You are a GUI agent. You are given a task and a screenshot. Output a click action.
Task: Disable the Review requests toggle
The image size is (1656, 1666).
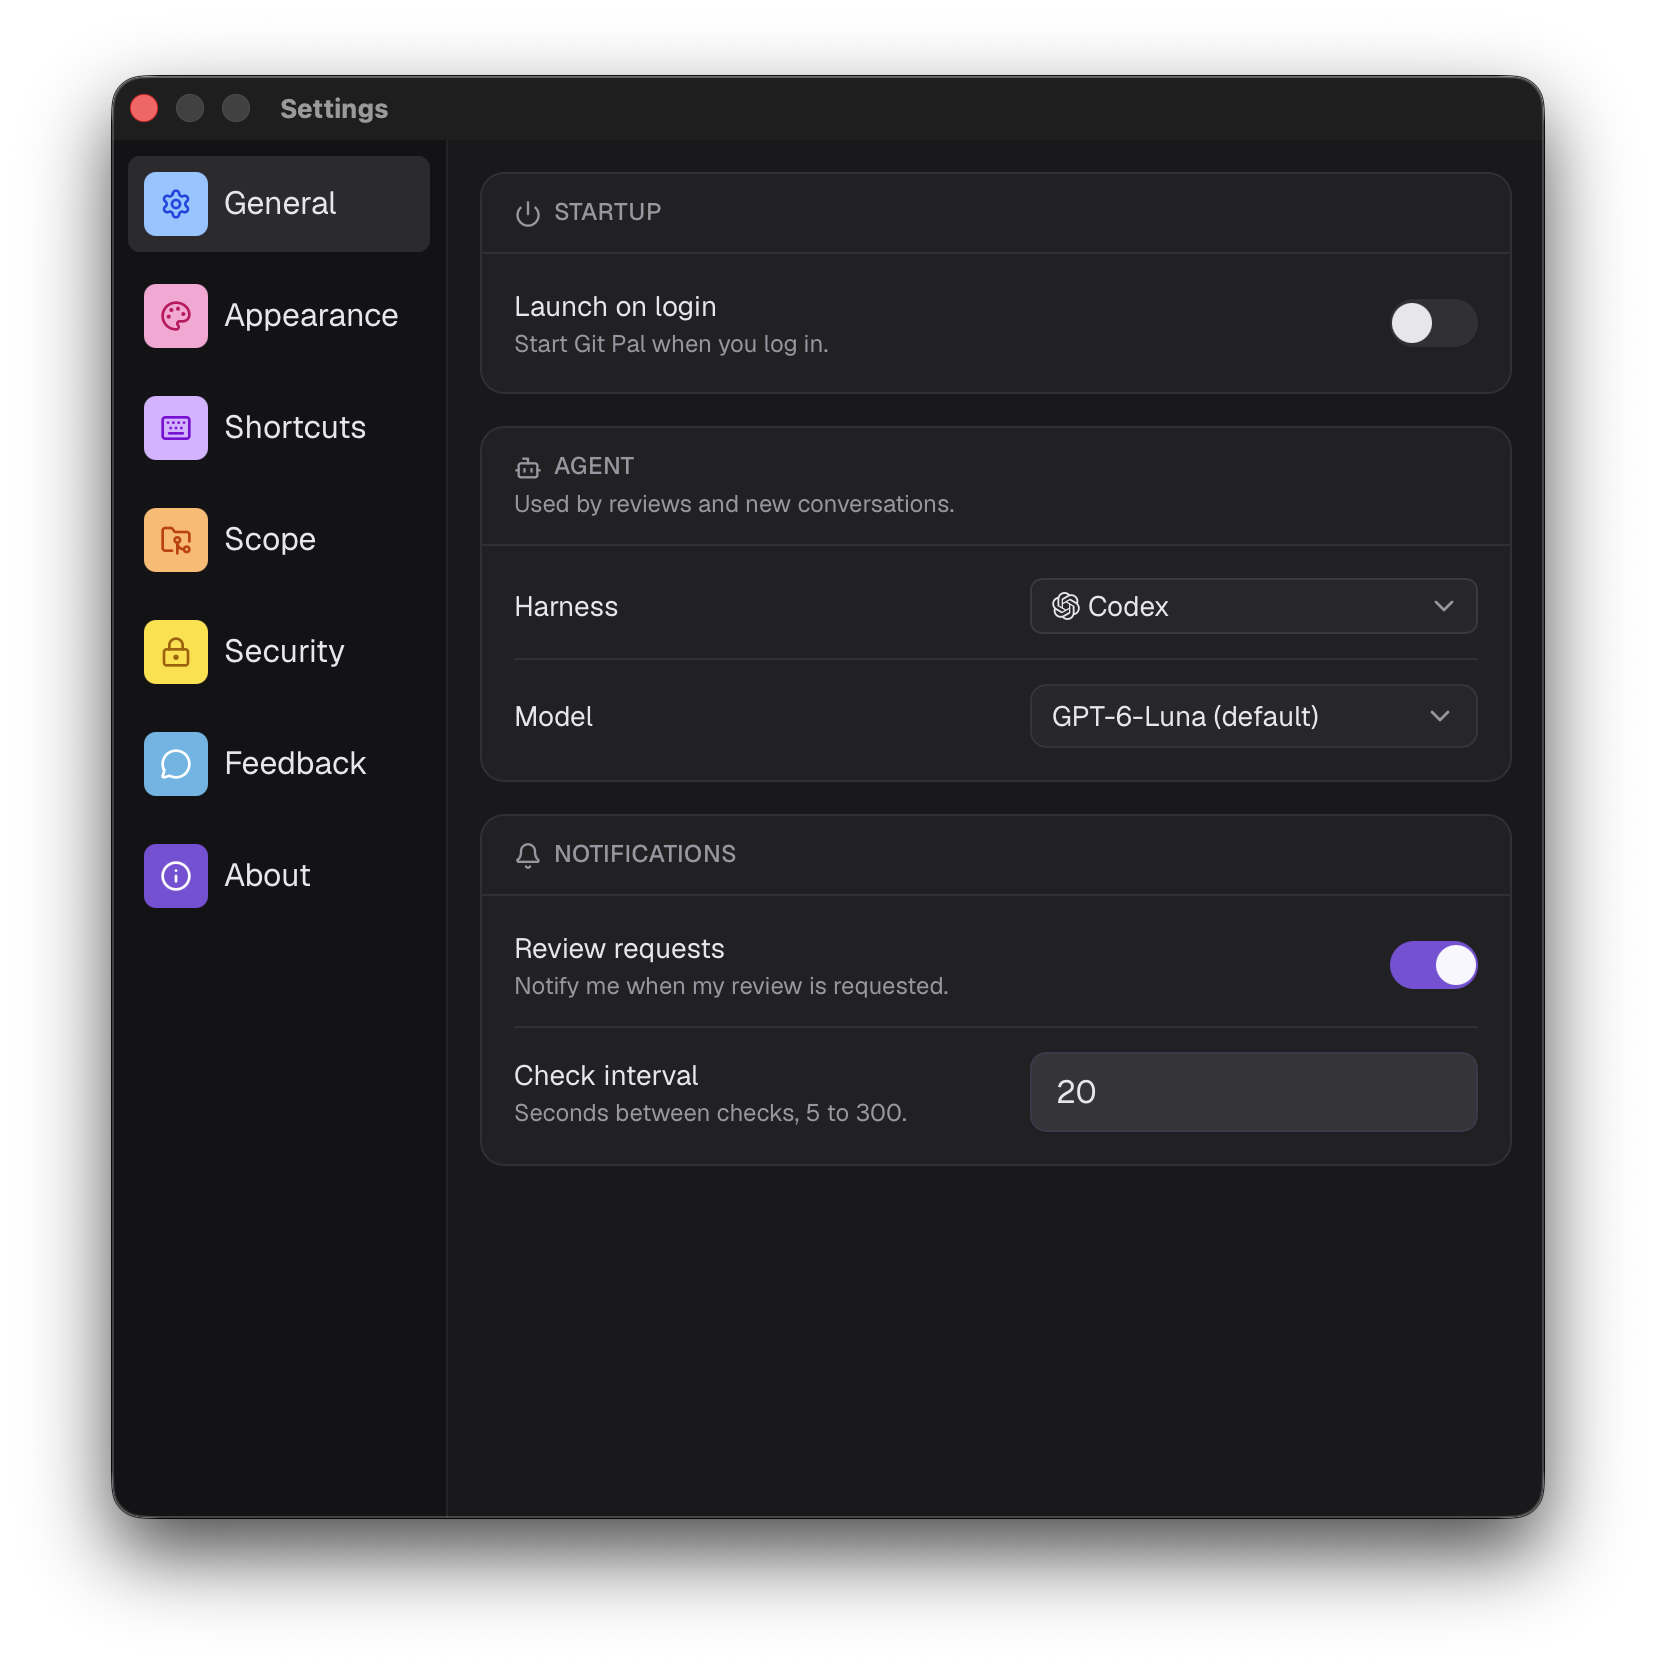pos(1433,965)
